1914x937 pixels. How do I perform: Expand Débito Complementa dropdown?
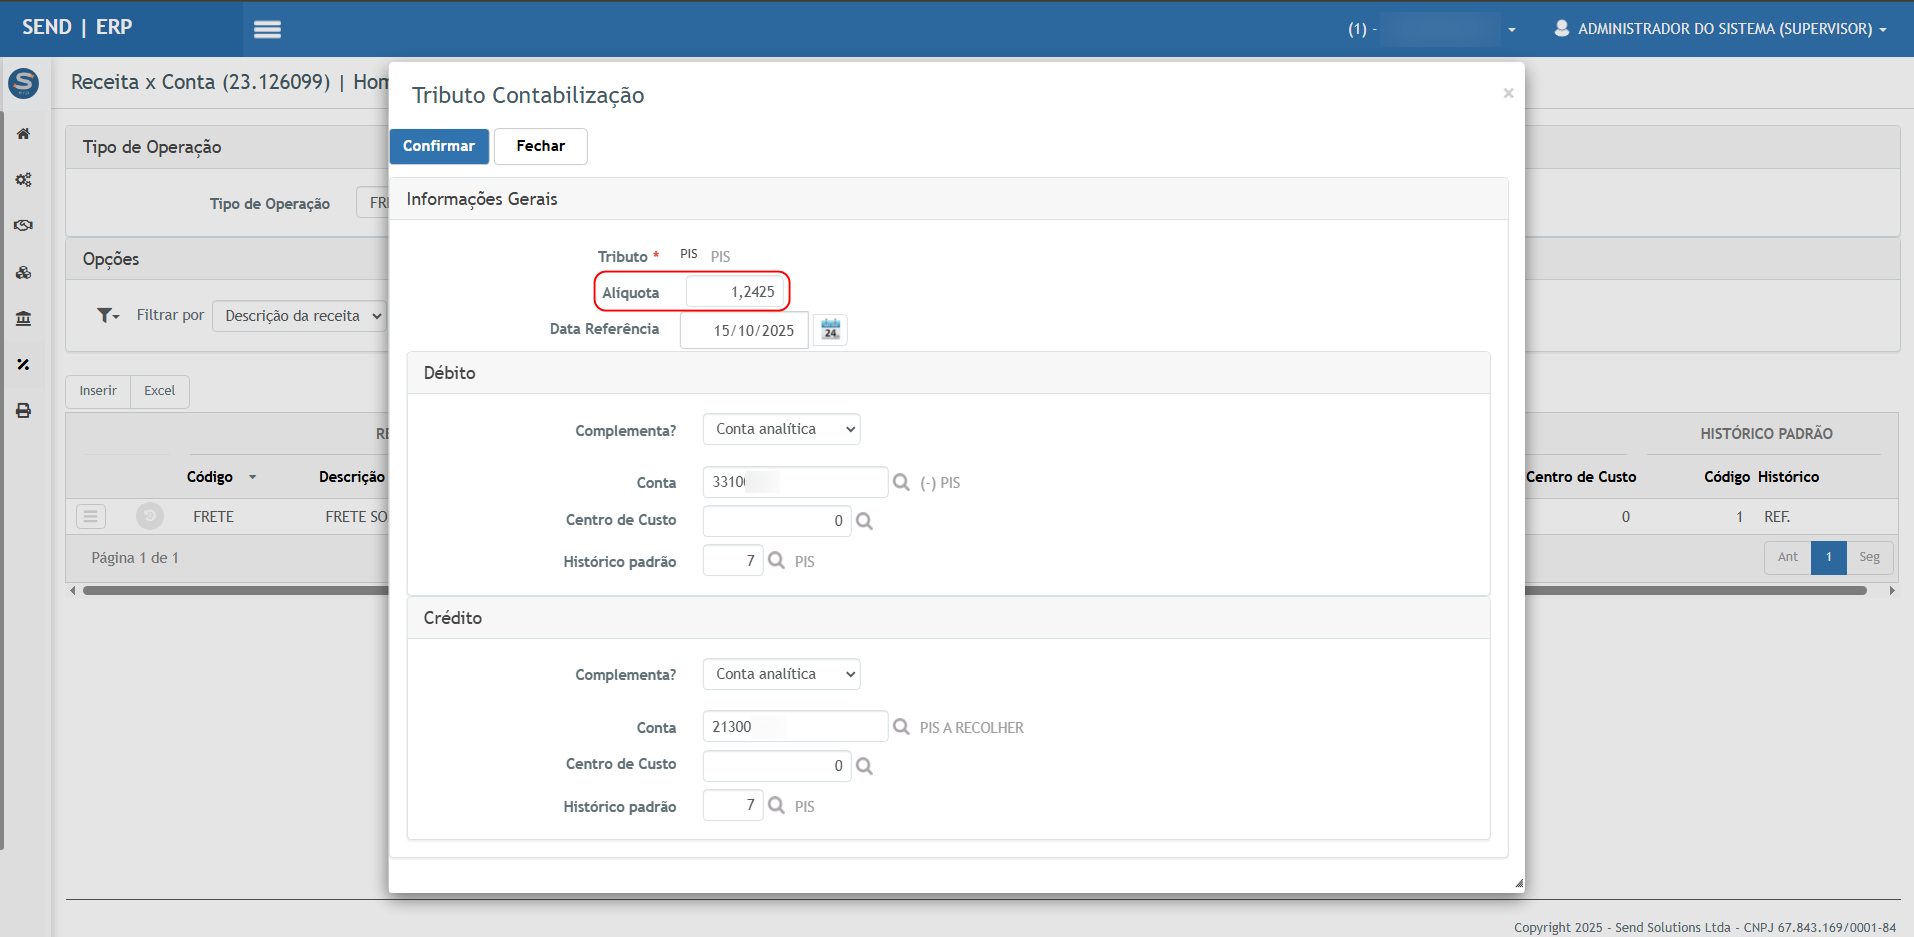781,429
